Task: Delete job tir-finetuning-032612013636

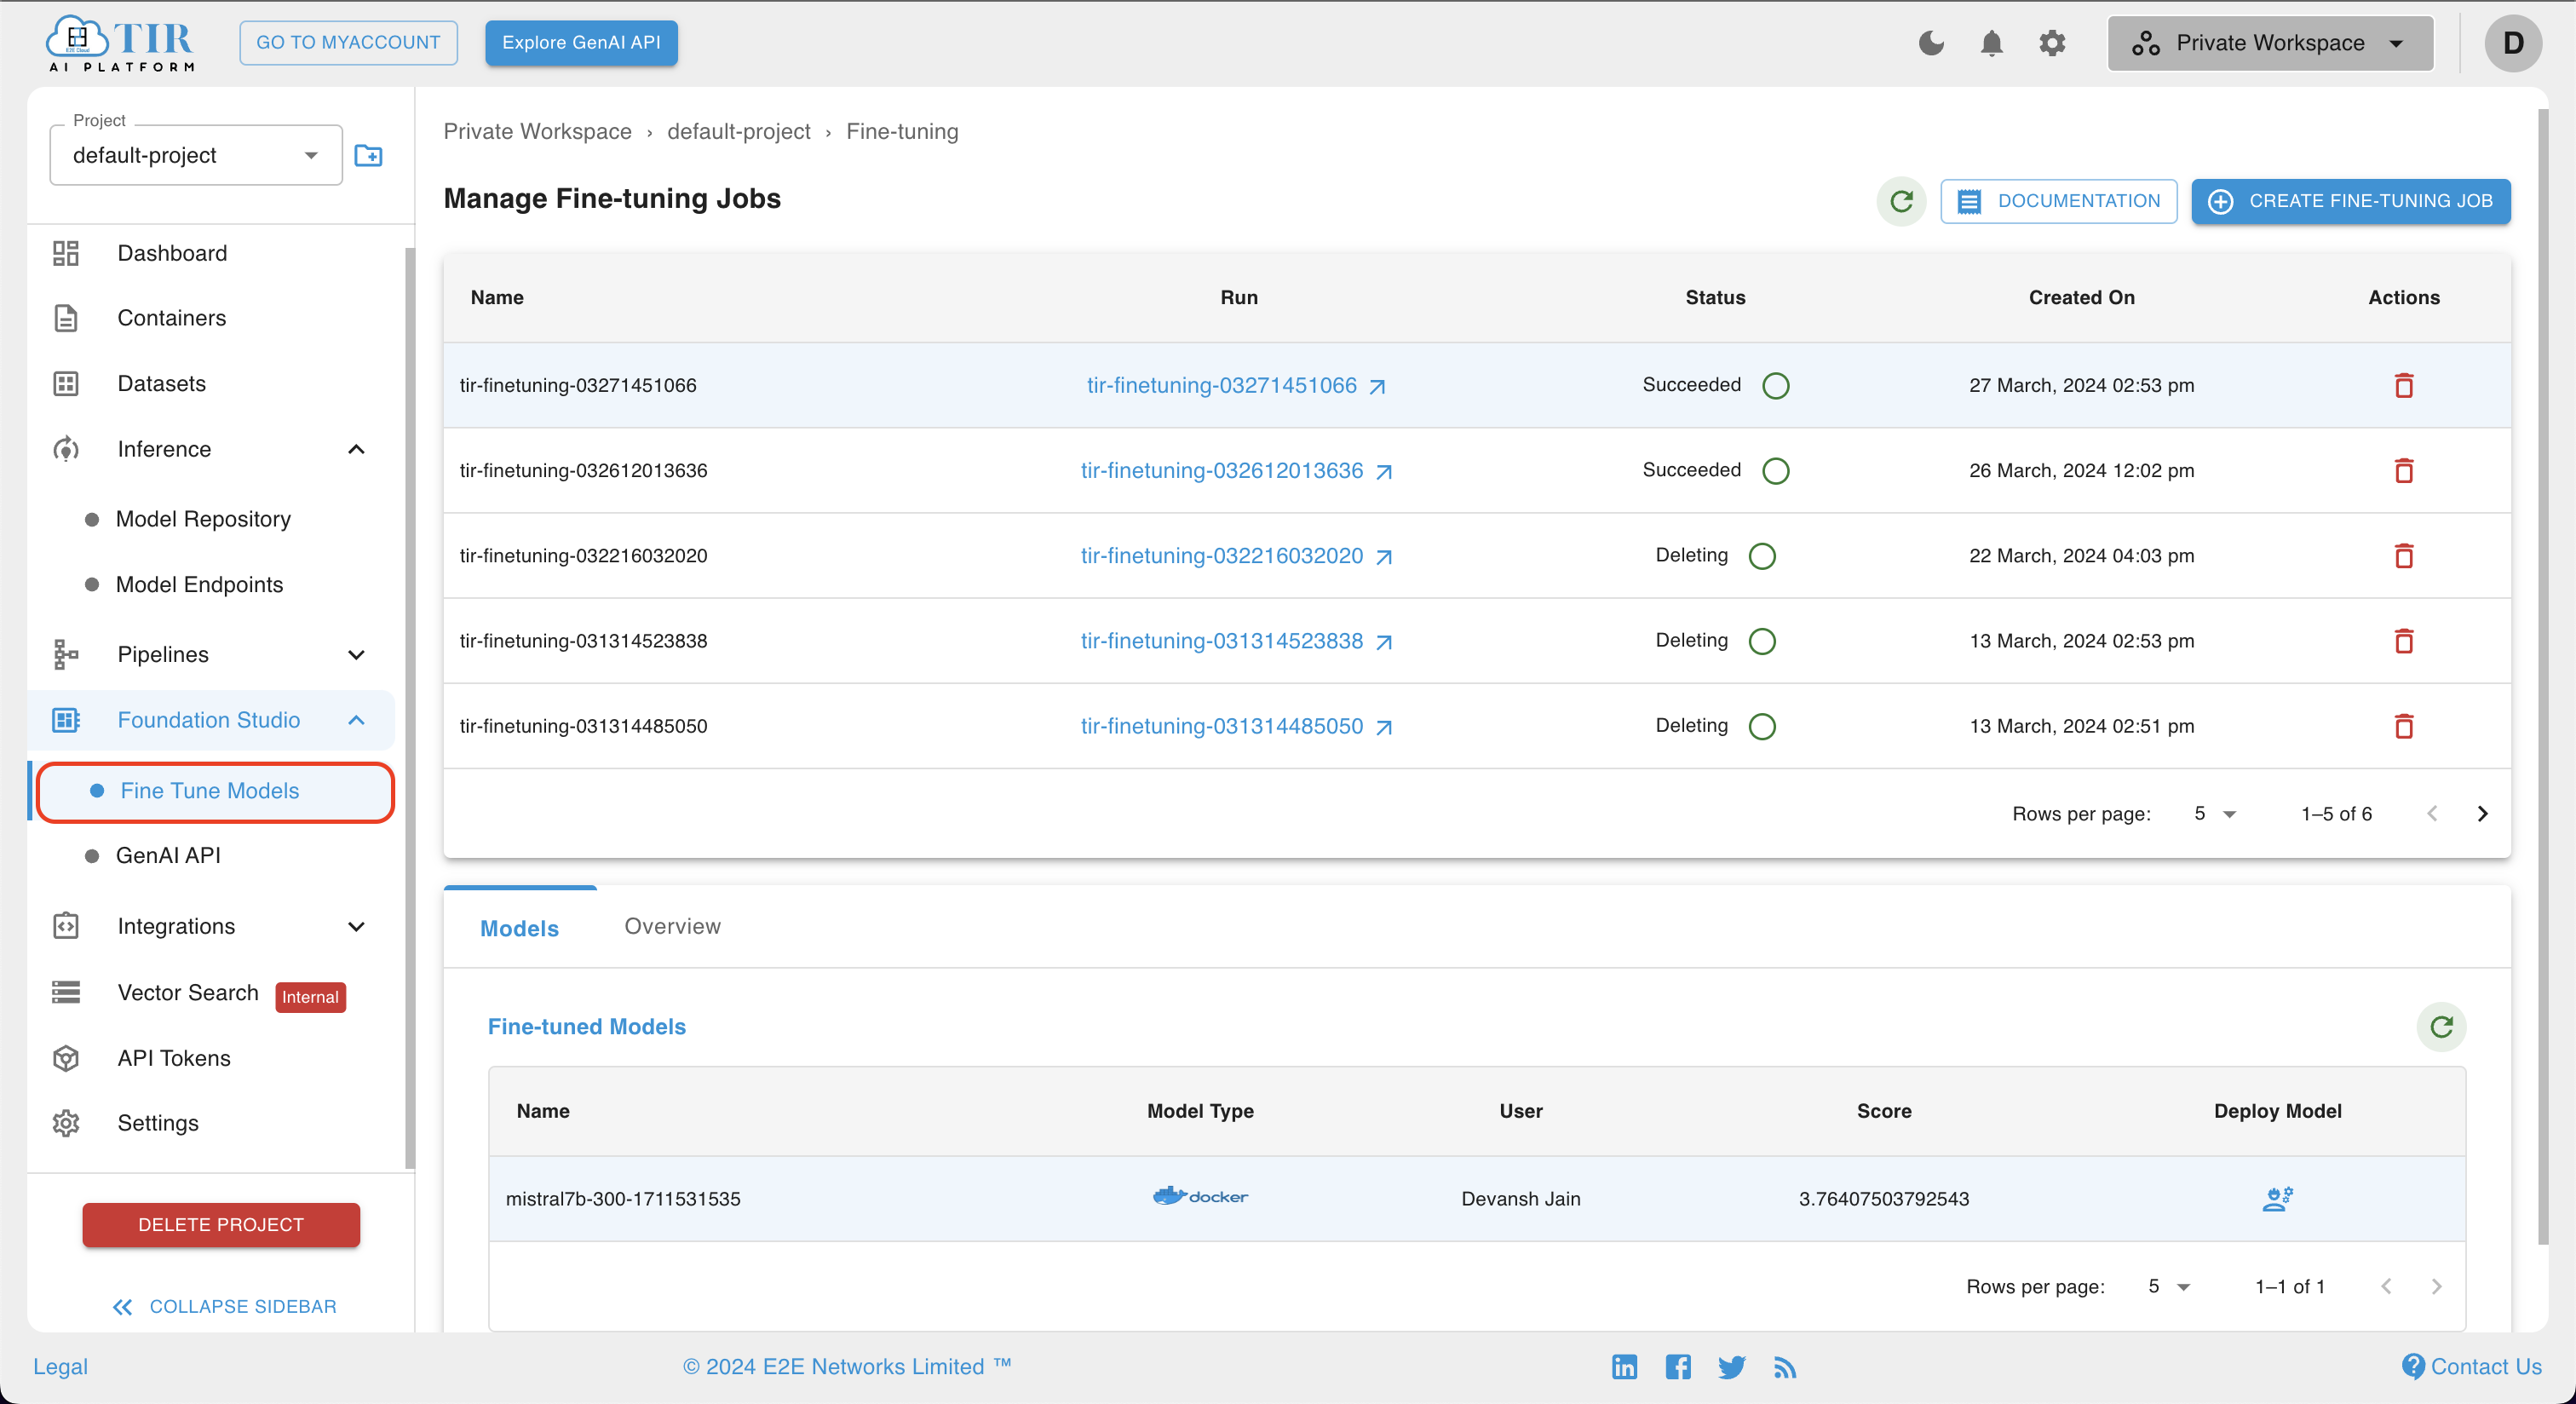Action: click(x=2404, y=470)
